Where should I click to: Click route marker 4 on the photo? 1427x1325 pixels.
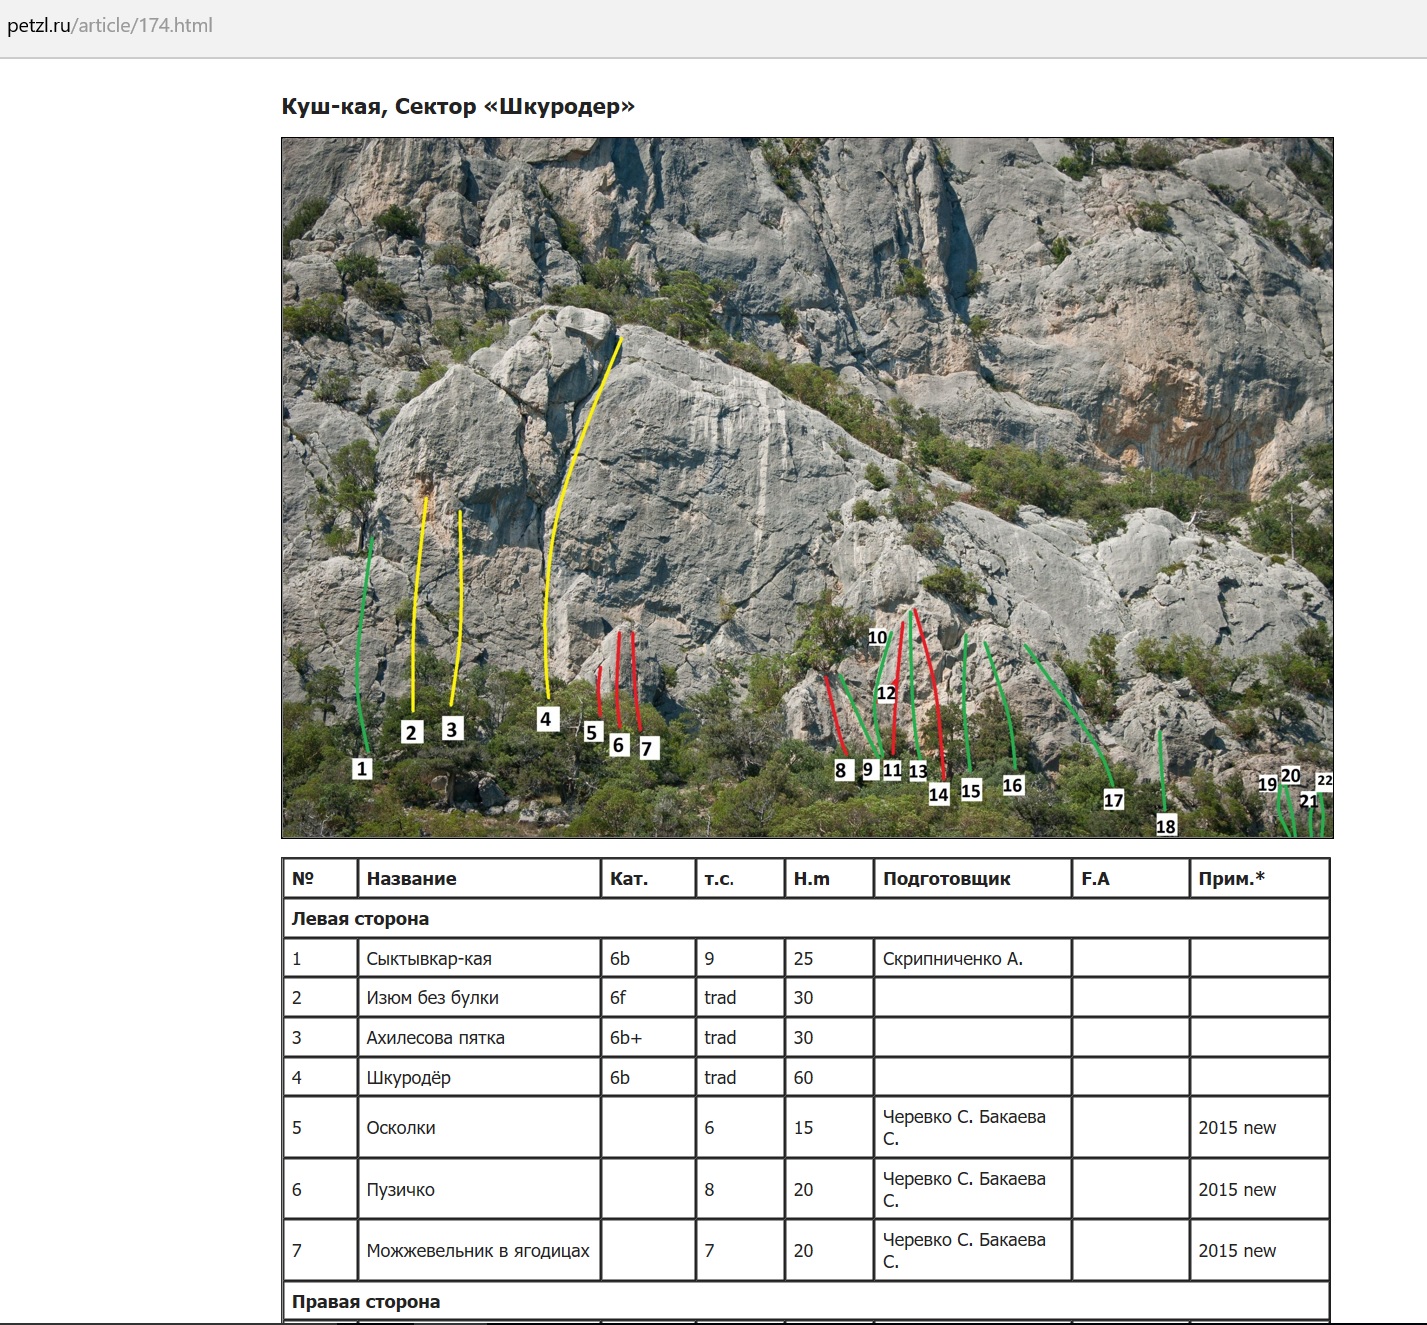coord(546,718)
